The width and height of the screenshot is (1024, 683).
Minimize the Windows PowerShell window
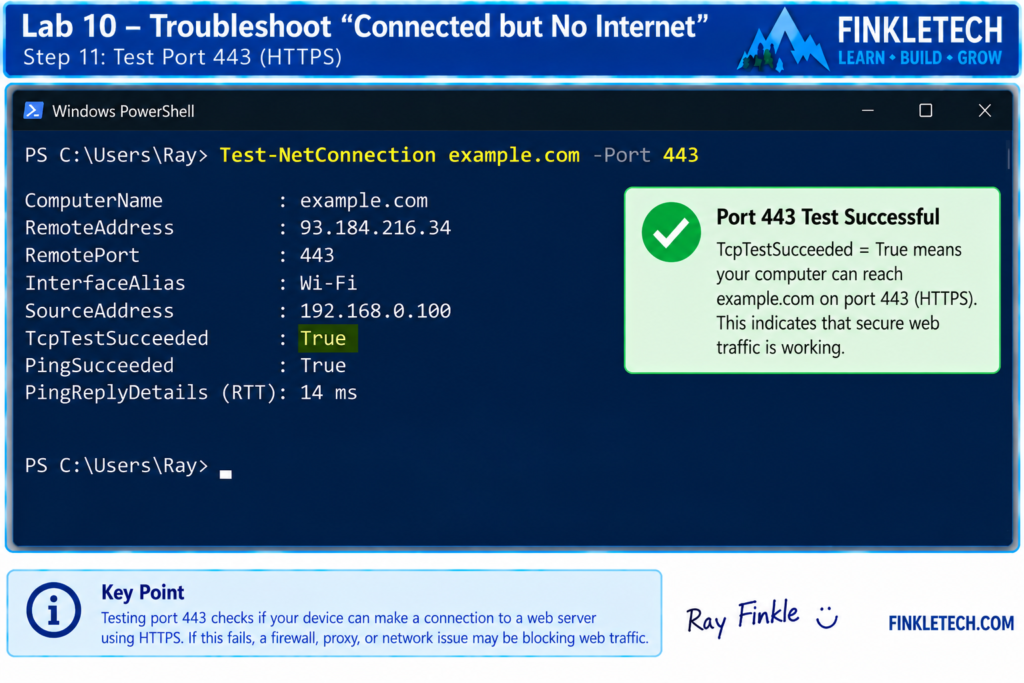(867, 110)
